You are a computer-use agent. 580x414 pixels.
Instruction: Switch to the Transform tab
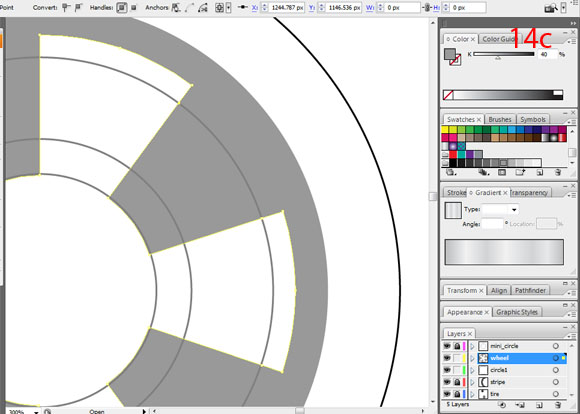(x=464, y=290)
